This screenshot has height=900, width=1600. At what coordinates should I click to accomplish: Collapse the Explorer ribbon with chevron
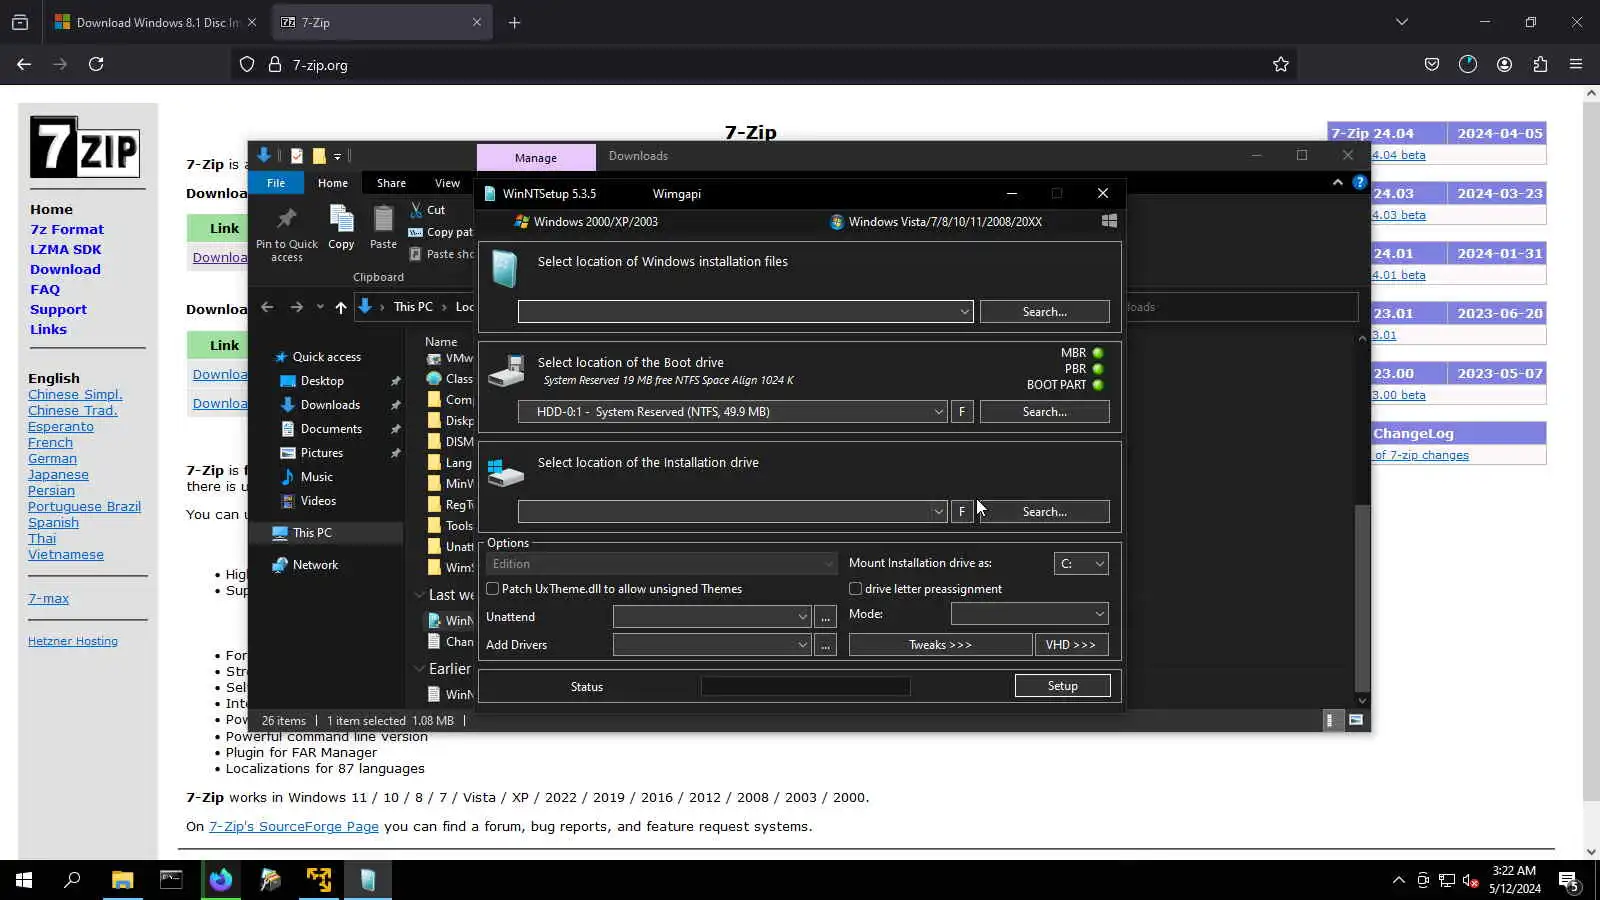[1337, 182]
